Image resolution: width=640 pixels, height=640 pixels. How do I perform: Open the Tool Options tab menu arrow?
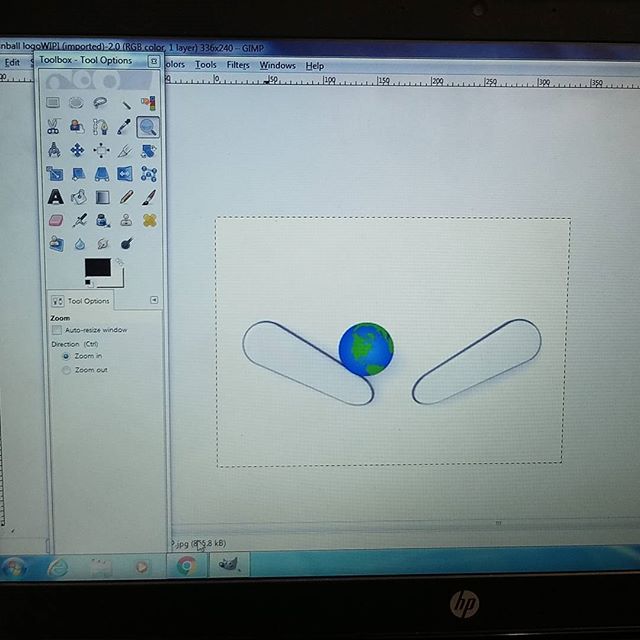[x=154, y=300]
